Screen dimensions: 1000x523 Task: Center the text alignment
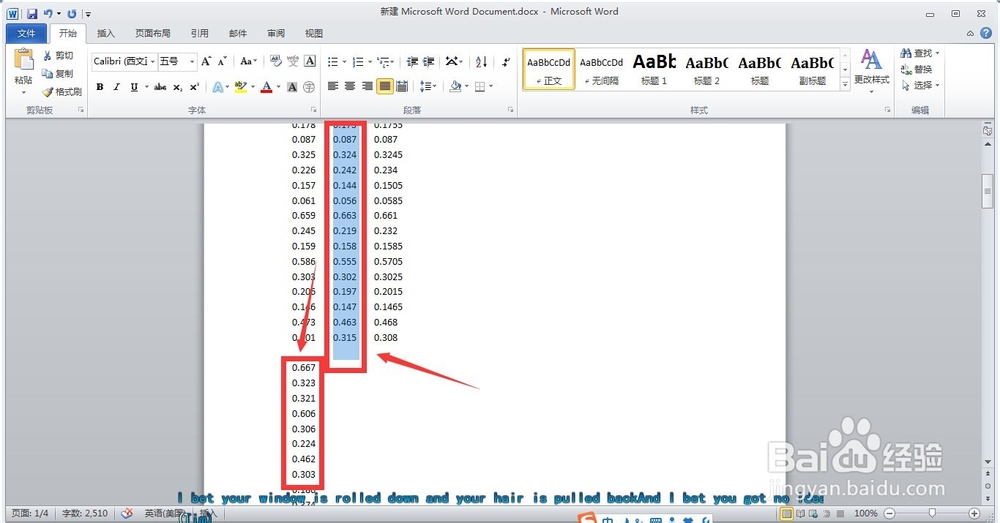tap(350, 86)
